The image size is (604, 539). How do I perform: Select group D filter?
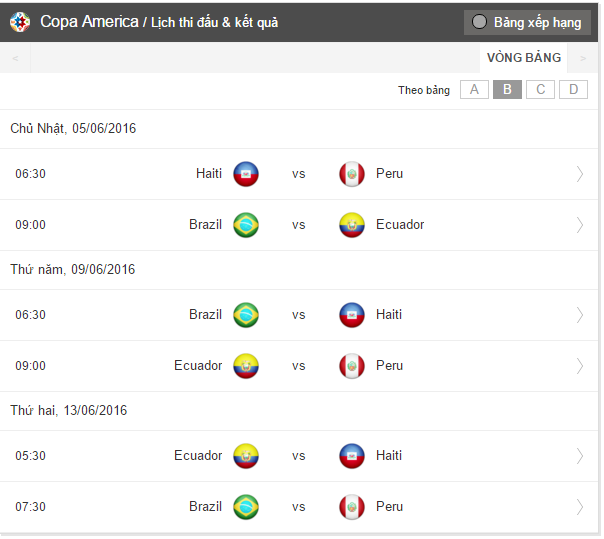[573, 90]
